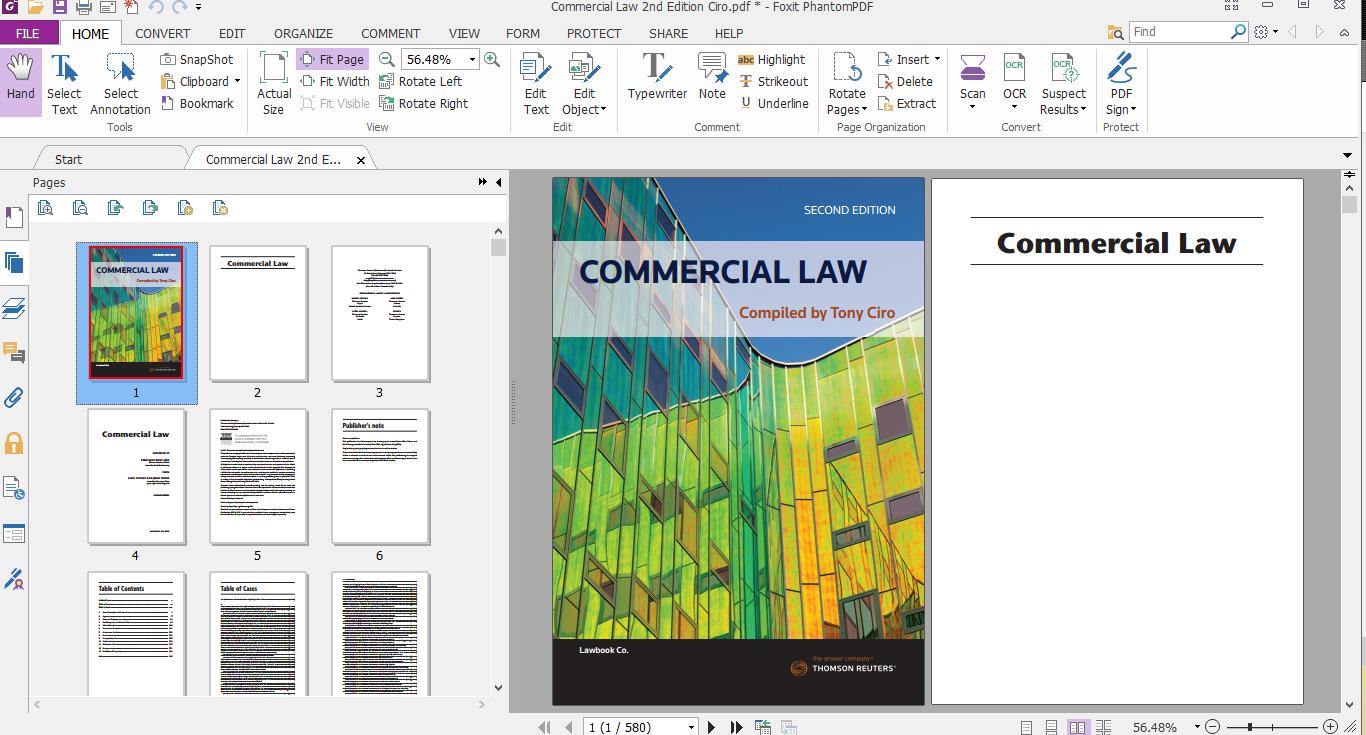Open the HELP ribbon tab
This screenshot has height=735, width=1366.
[x=729, y=33]
